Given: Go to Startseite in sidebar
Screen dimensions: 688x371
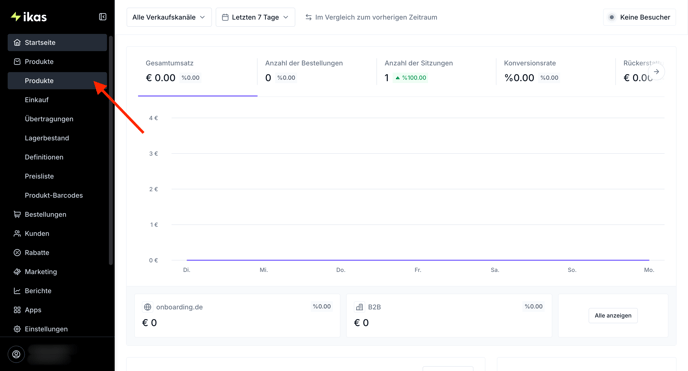Looking at the screenshot, I should 57,43.
